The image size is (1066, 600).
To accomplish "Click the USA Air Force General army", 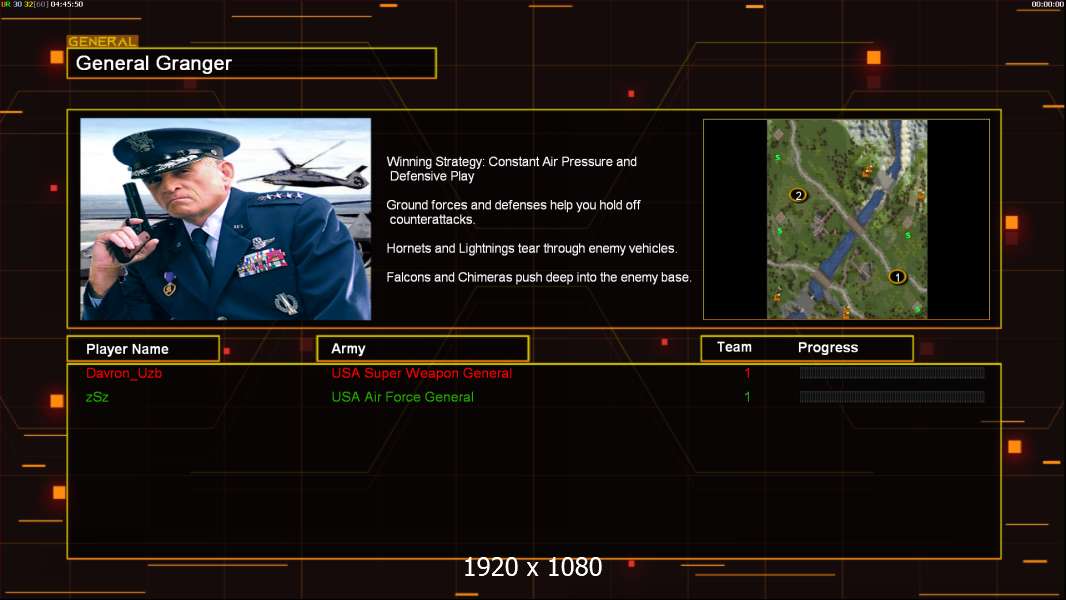I will 402,397.
